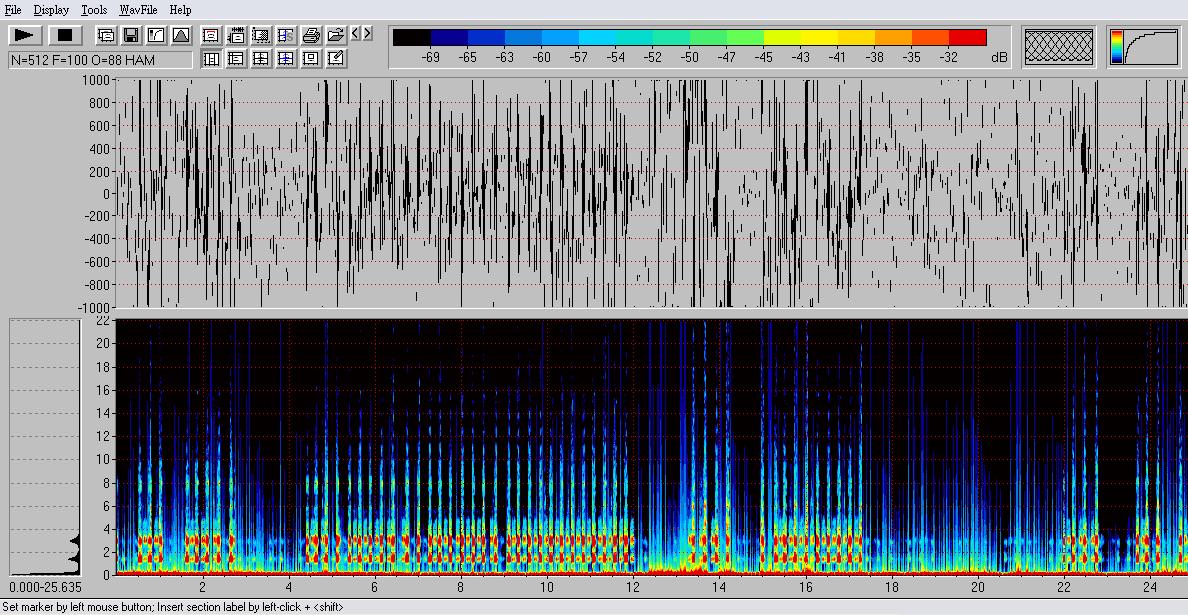Click the crosshatch pattern button
The width and height of the screenshot is (1188, 615).
(x=1059, y=47)
